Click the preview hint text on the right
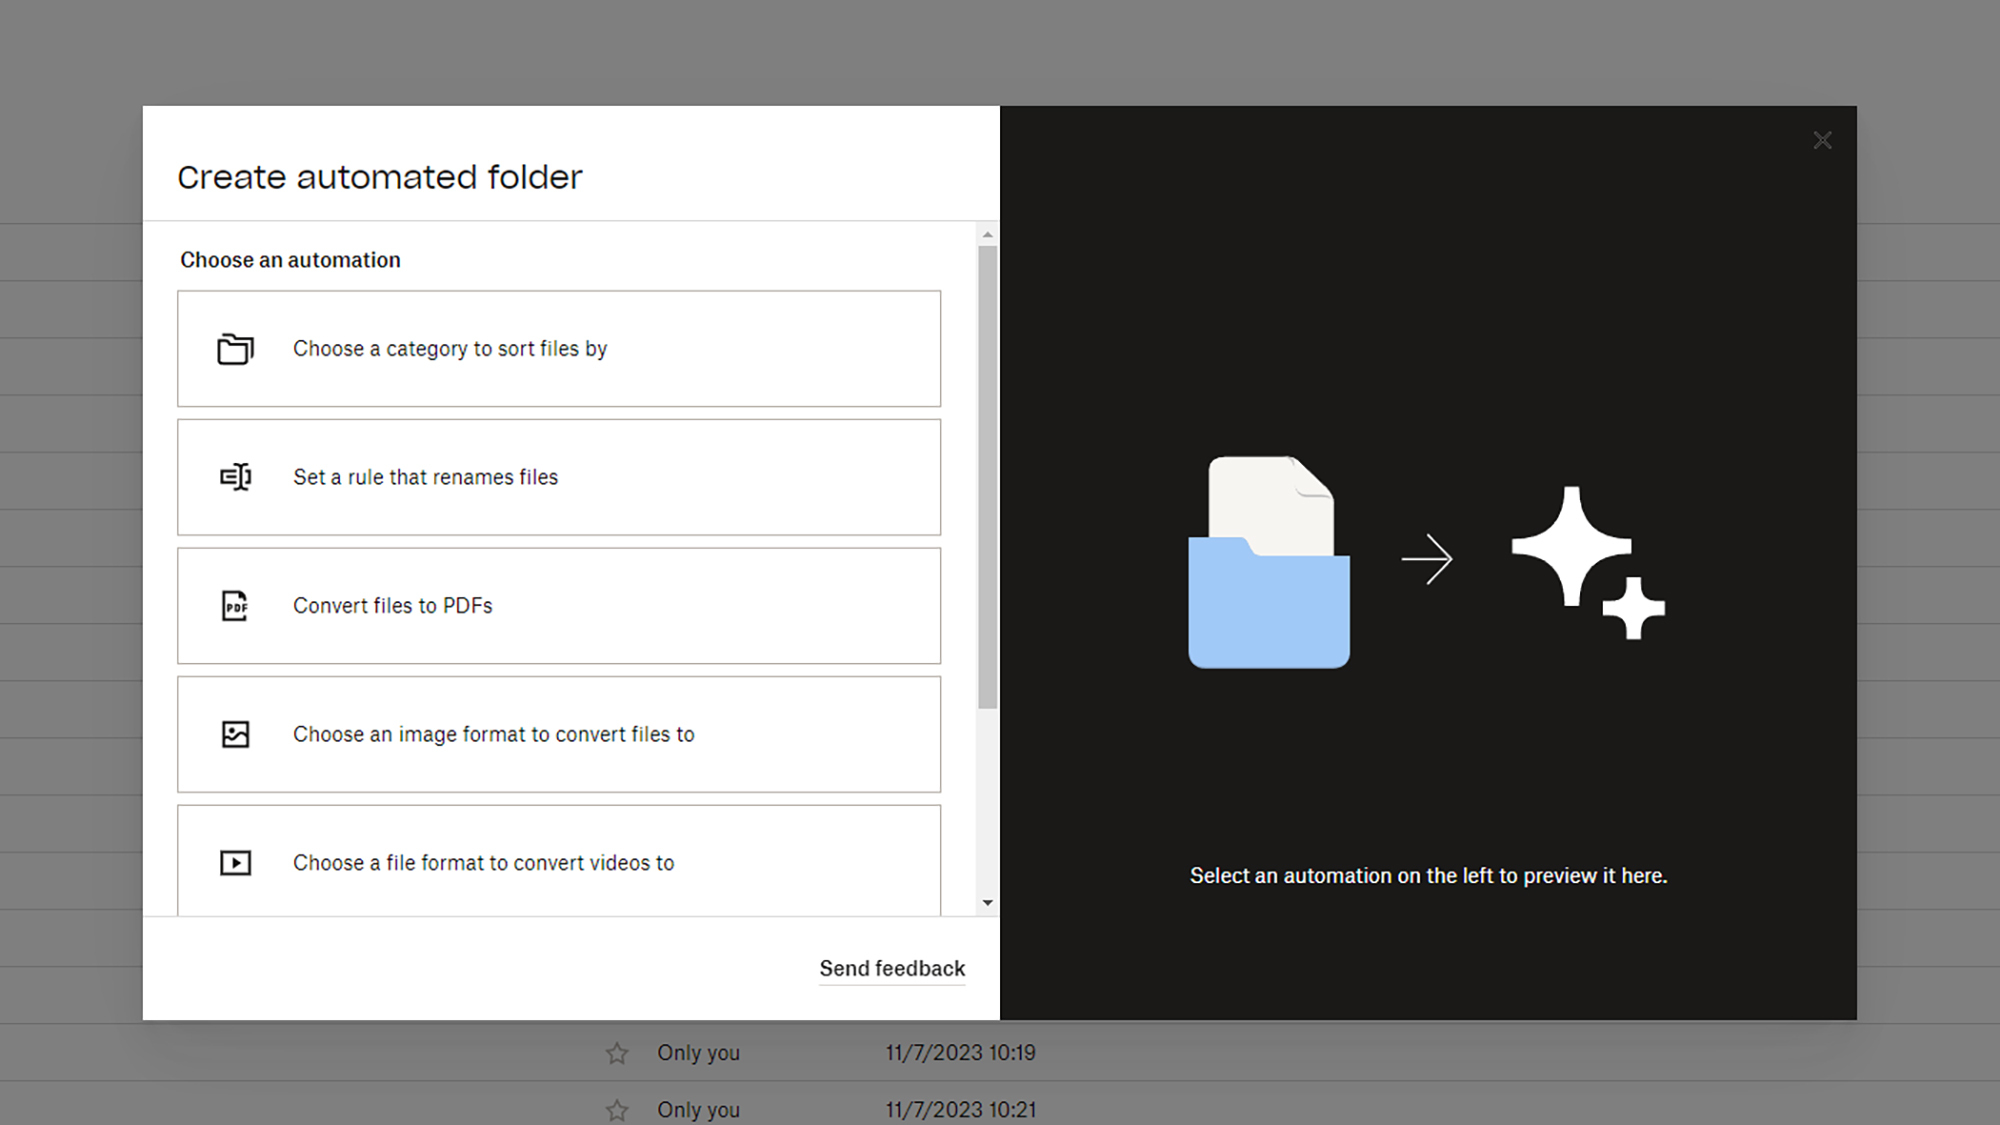 click(1428, 876)
